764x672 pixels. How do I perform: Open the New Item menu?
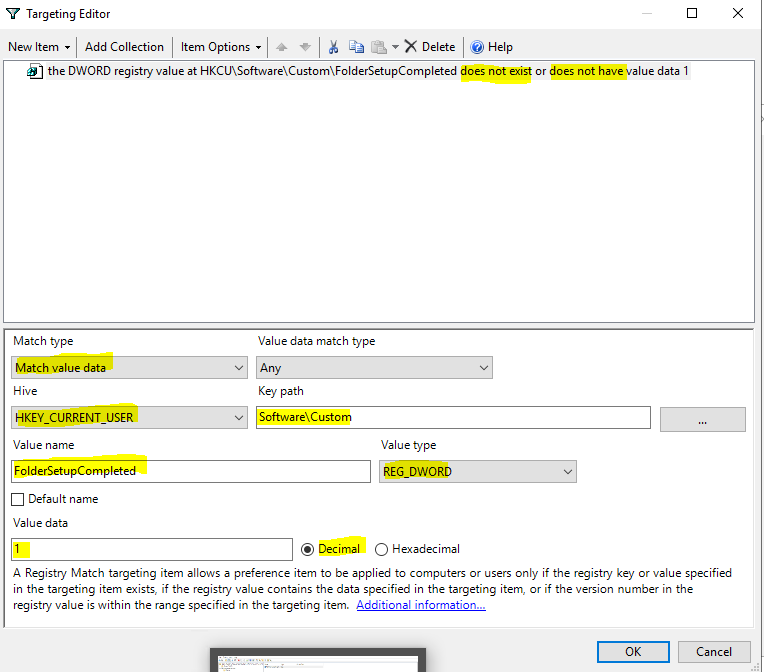(x=39, y=47)
